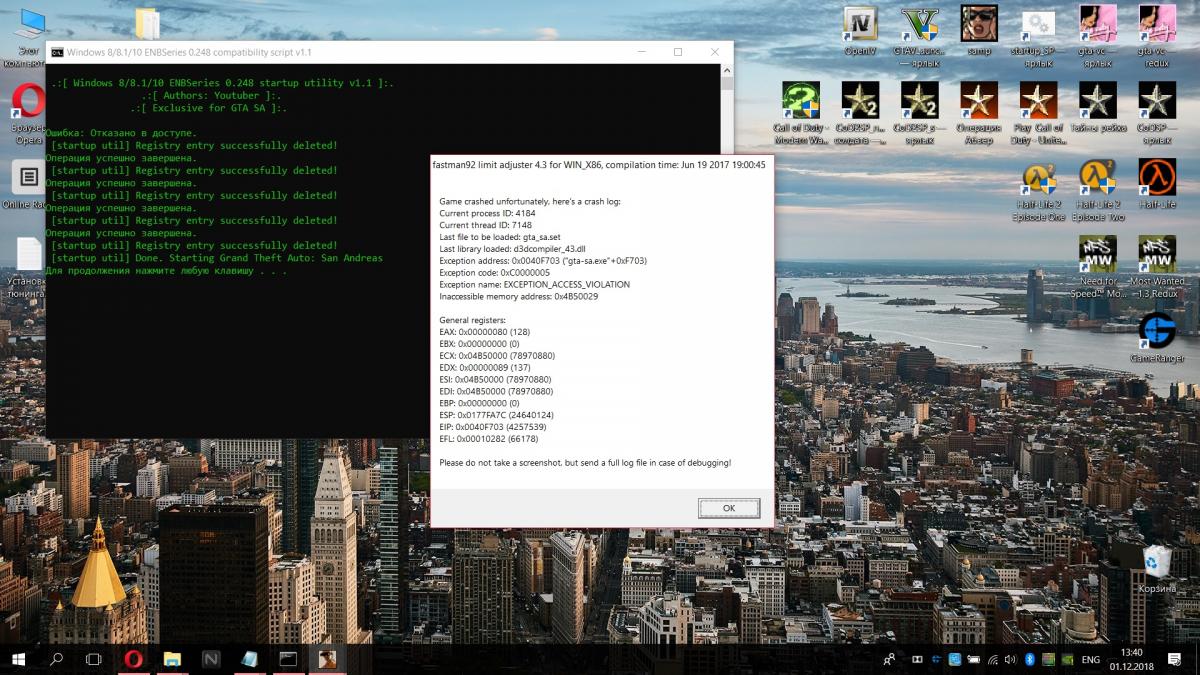Switch to File Explorer on the taskbar

172,659
